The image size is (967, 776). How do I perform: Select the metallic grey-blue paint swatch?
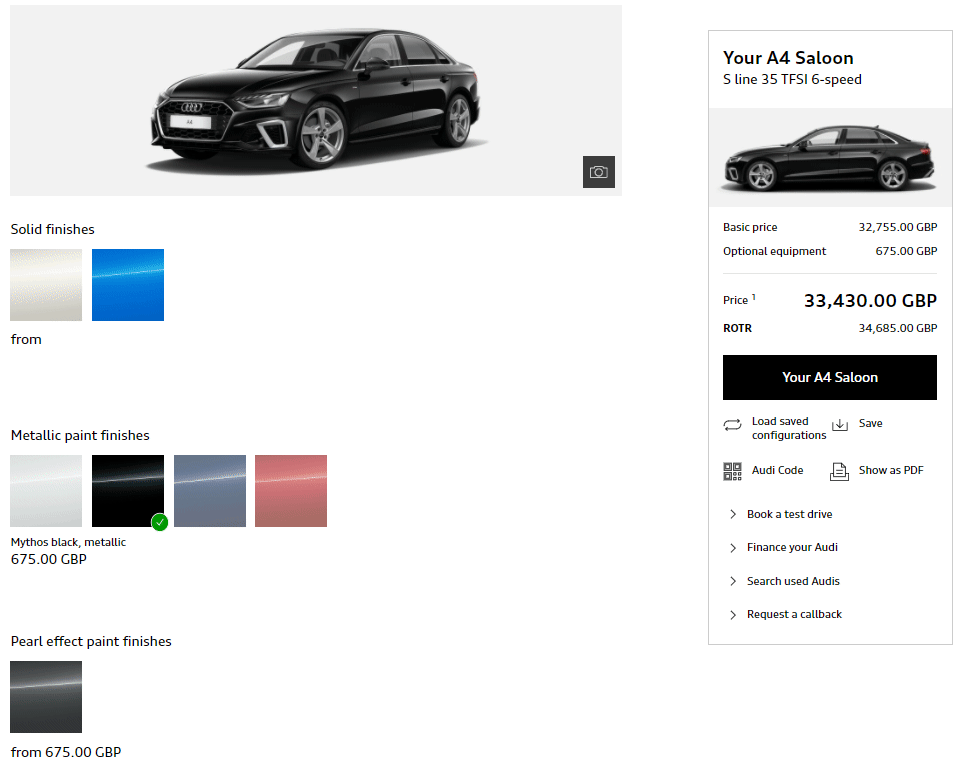[x=210, y=491]
